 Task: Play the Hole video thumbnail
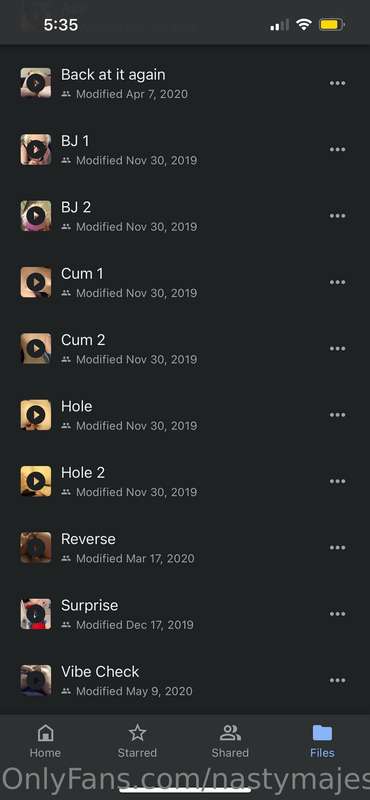(36, 415)
